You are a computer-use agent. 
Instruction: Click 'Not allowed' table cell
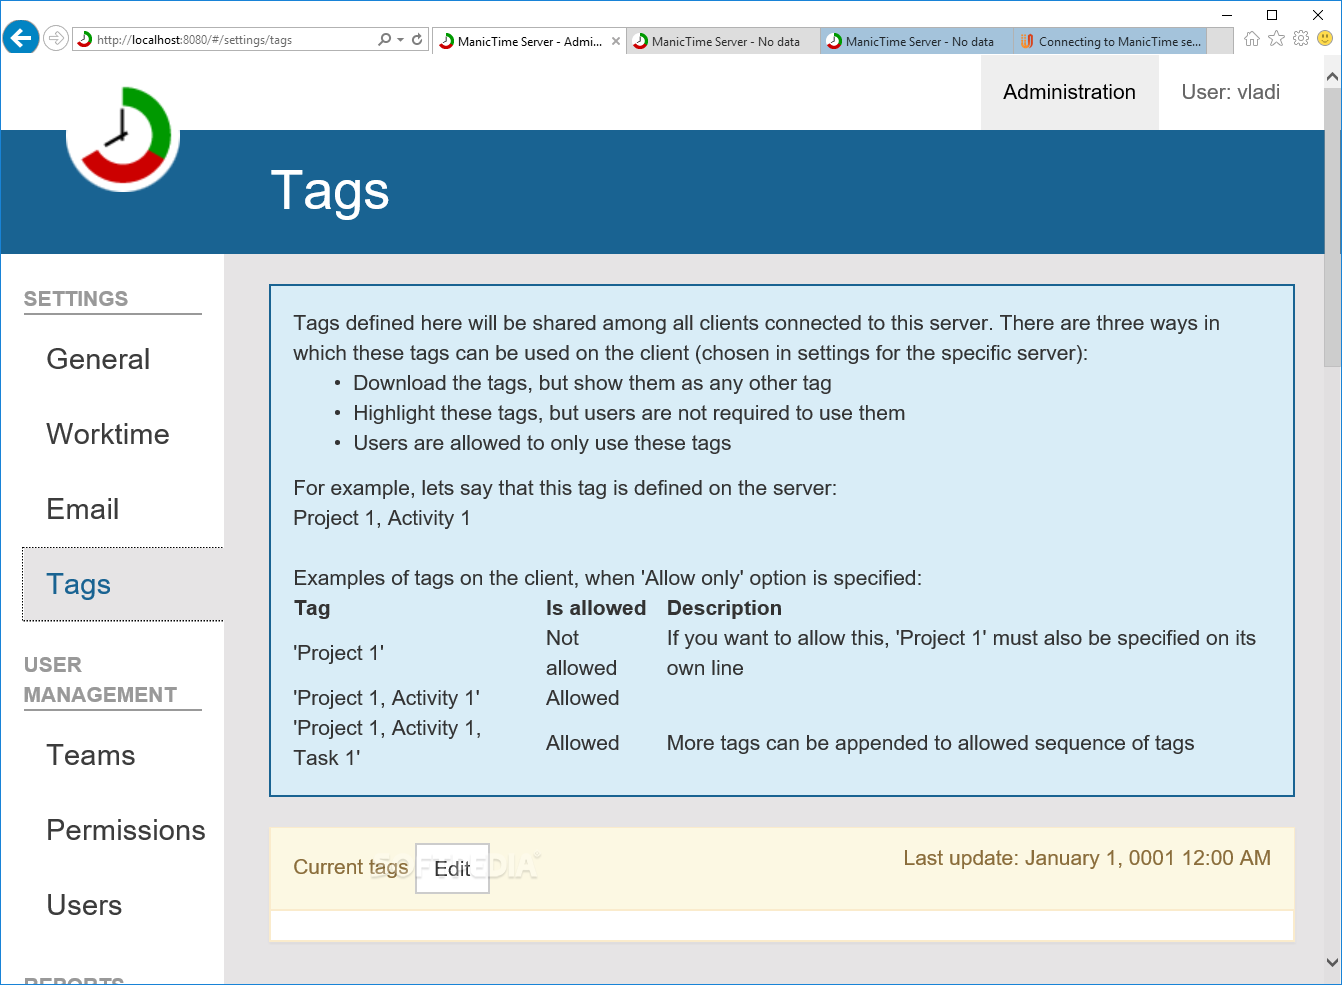tap(581, 653)
